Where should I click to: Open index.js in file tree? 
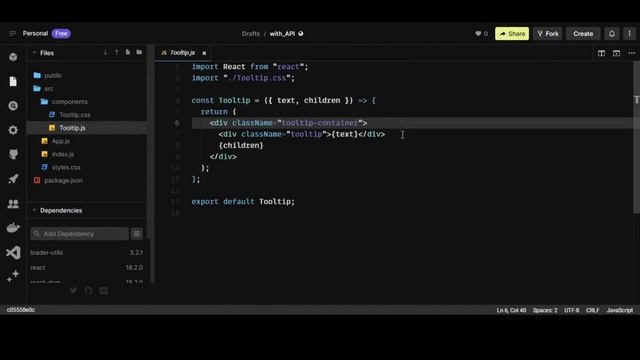click(x=62, y=154)
